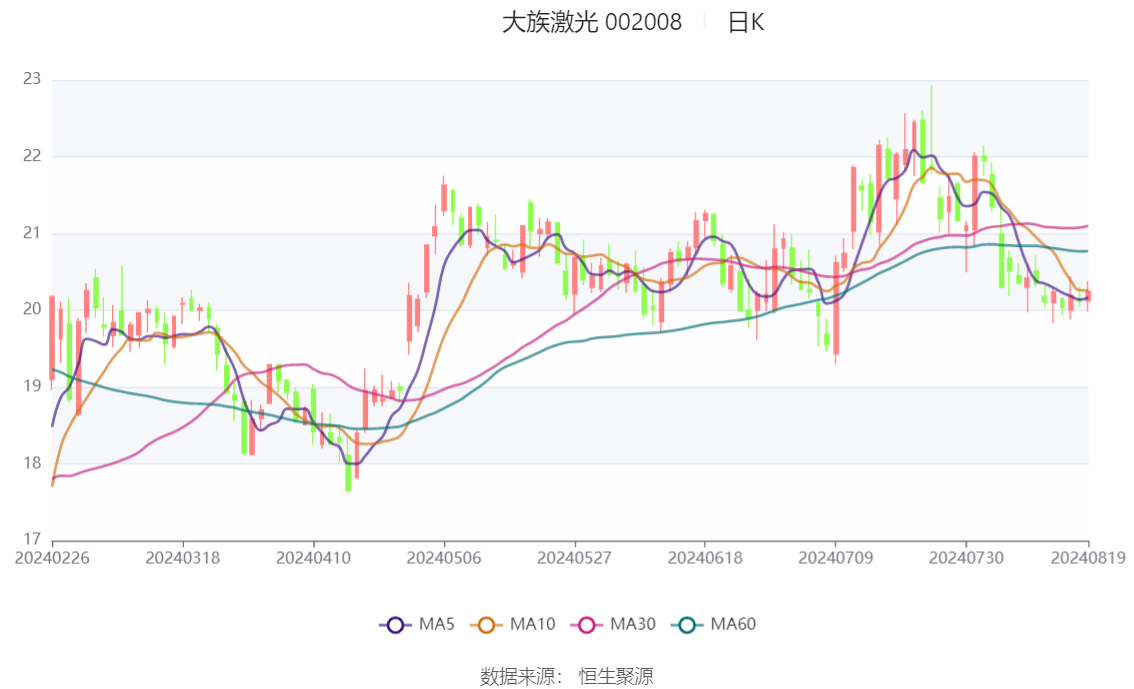The height and width of the screenshot is (689, 1134).
Task: Toggle the MA60 teal legend marker
Action: (x=687, y=625)
